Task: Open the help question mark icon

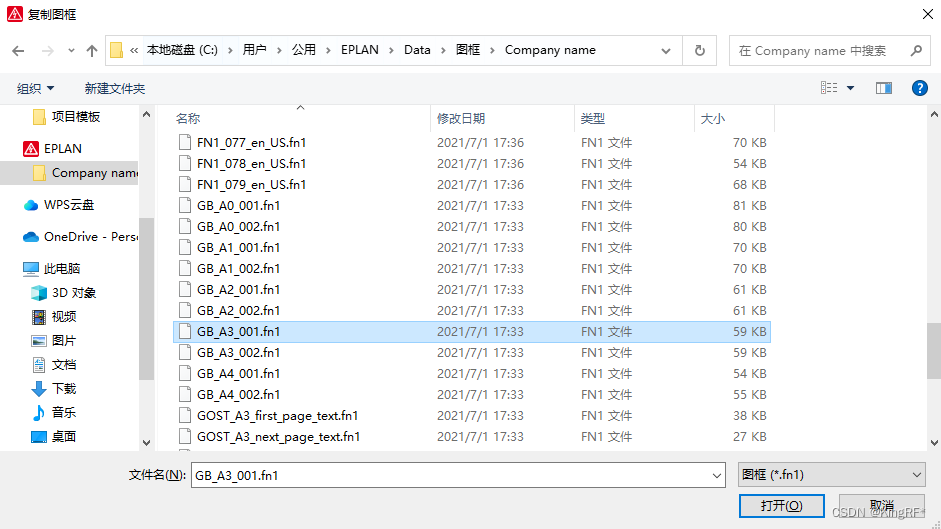Action: click(x=919, y=88)
